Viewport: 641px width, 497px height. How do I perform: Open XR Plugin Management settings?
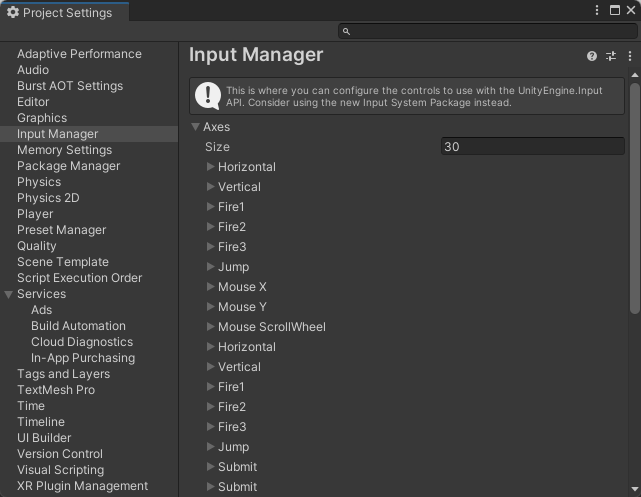pyautogui.click(x=83, y=486)
